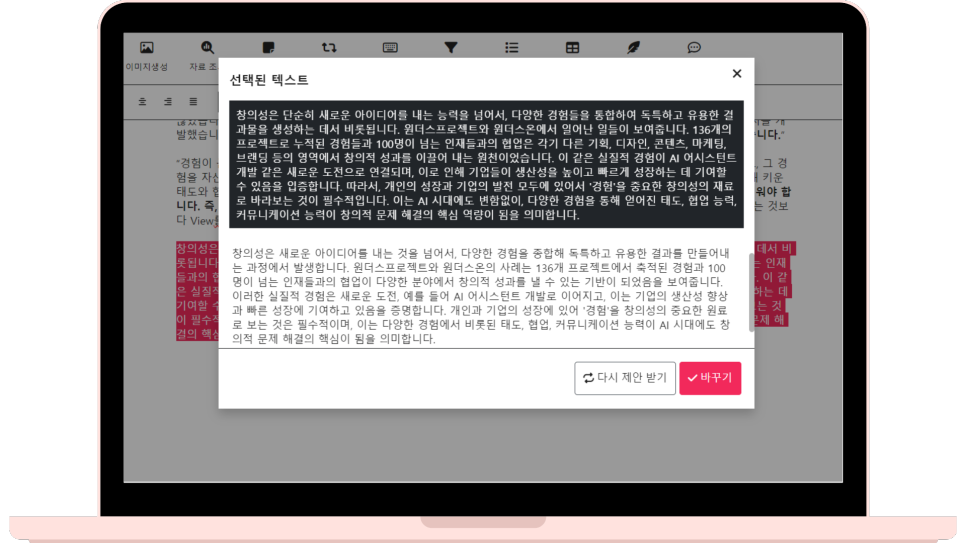Close the 선택된 텍스트 dialog

tap(737, 73)
